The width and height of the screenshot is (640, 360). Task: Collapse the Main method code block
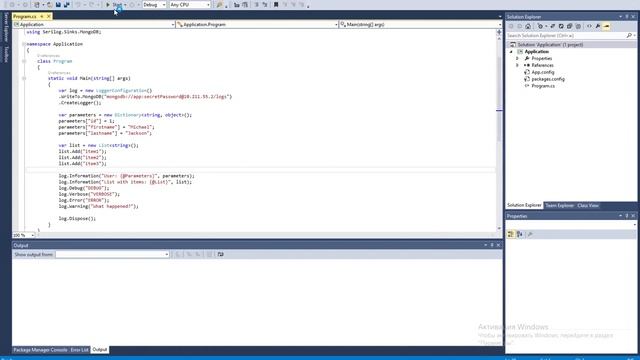24,78
